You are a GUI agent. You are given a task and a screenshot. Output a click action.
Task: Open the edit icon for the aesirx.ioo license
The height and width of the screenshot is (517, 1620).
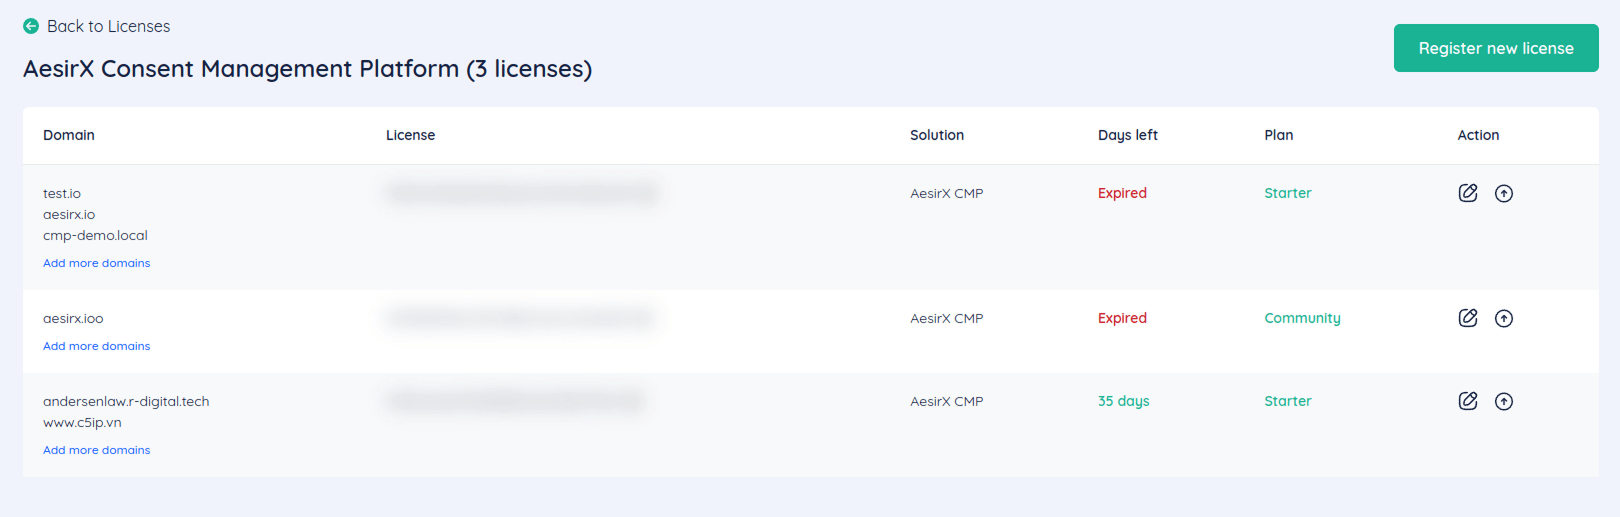1468,318
